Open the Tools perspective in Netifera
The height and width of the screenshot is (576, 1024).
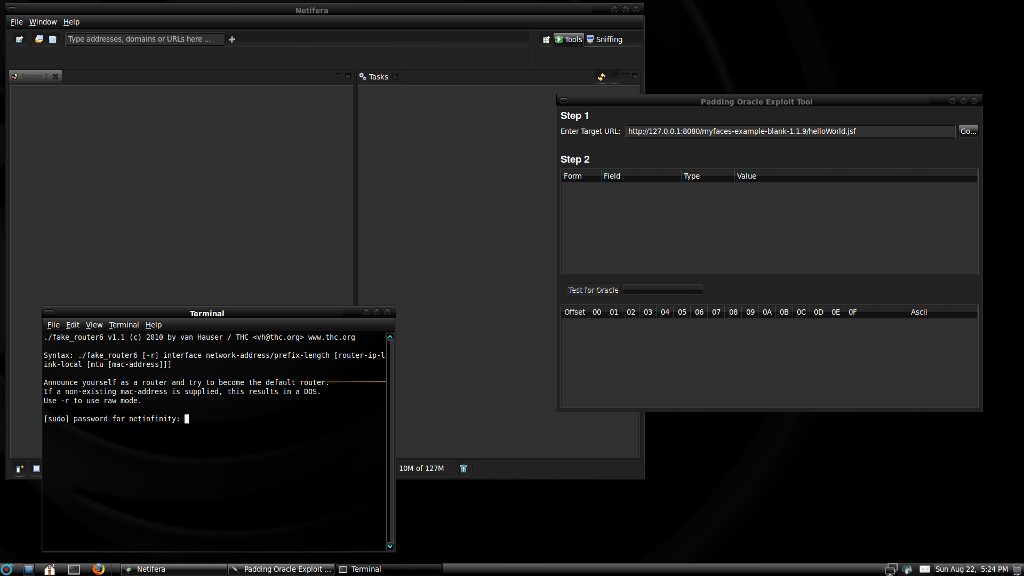(568, 39)
